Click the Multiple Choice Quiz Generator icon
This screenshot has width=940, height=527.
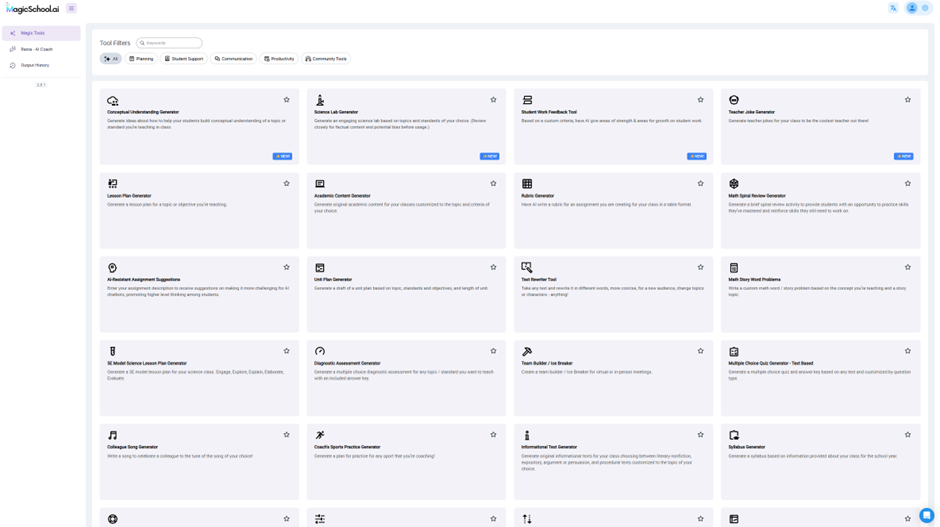coord(734,351)
